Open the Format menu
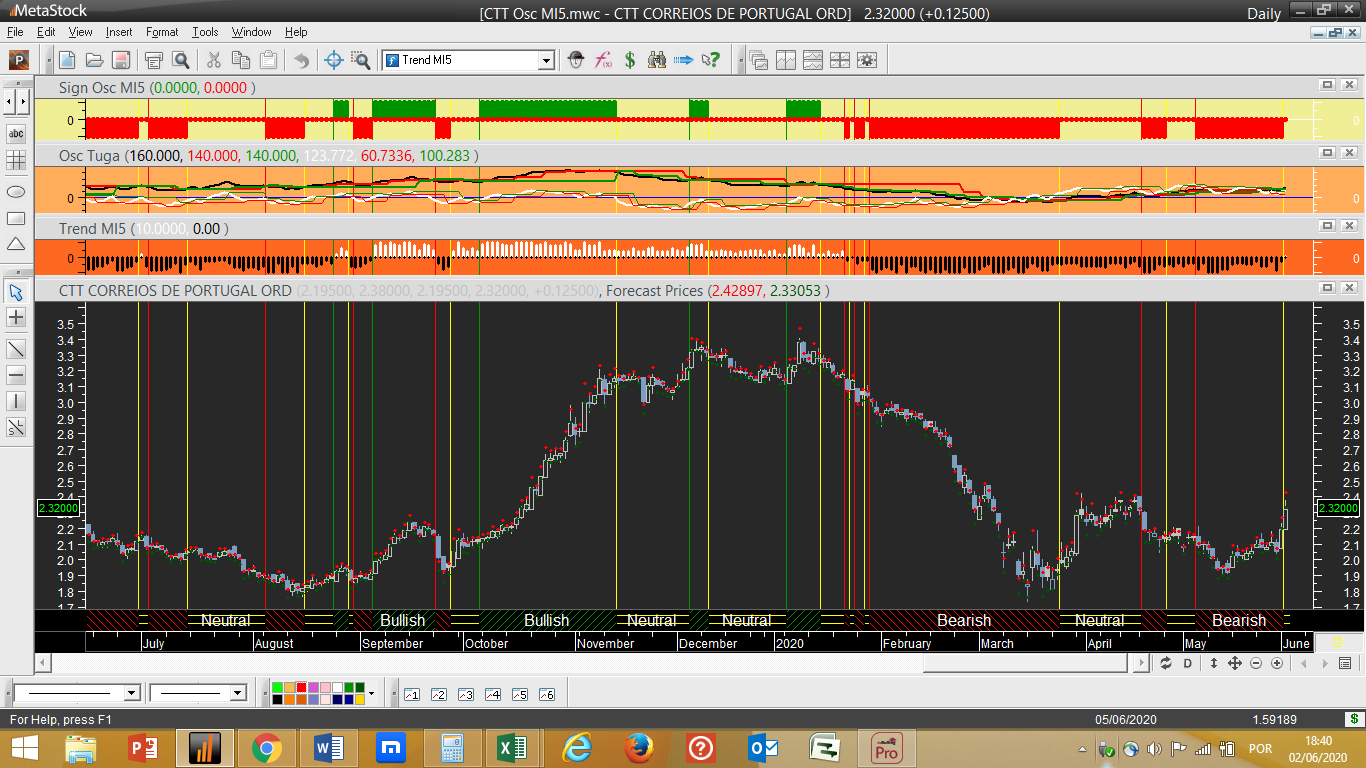 pyautogui.click(x=162, y=32)
